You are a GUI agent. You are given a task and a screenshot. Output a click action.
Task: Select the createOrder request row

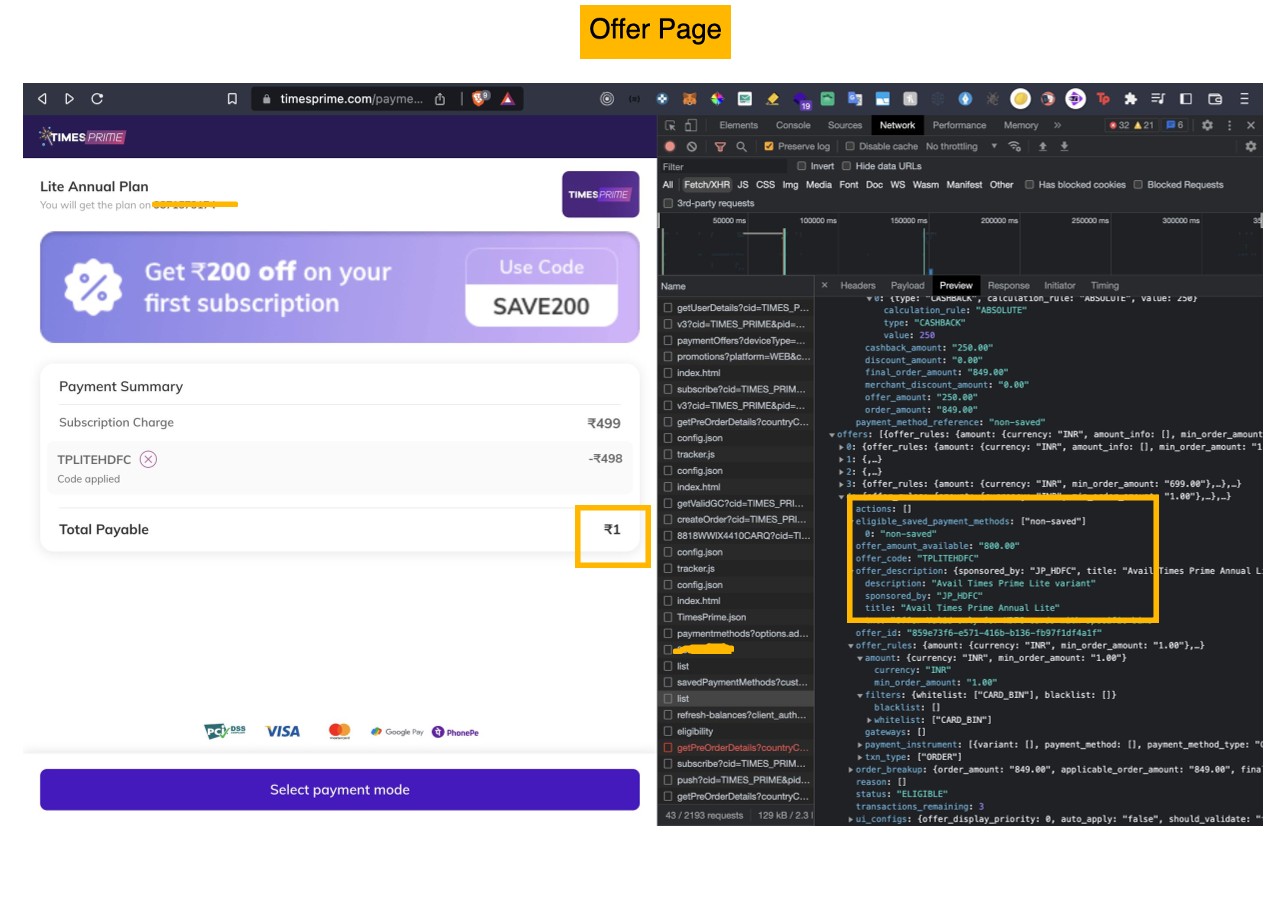[x=736, y=519]
